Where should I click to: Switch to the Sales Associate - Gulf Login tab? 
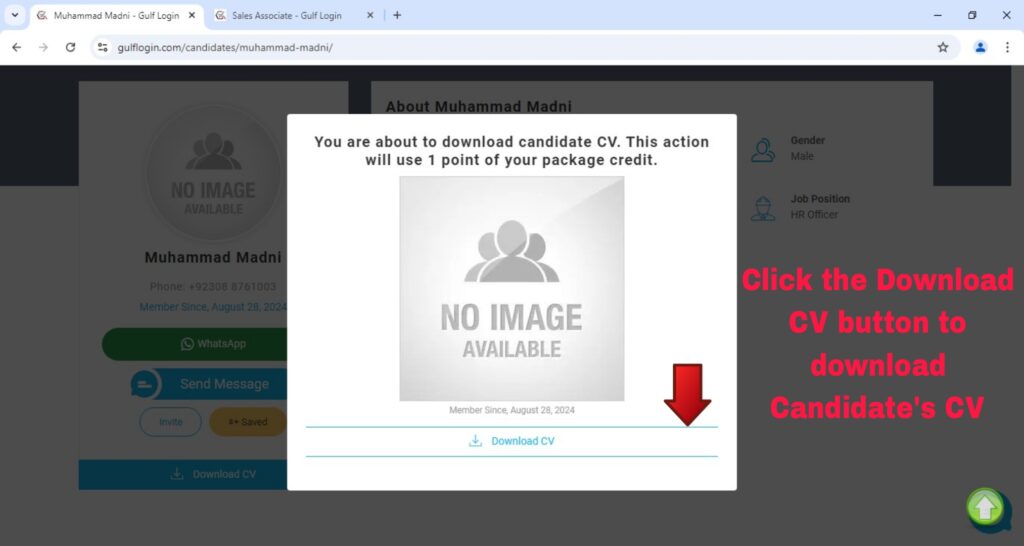click(x=290, y=16)
